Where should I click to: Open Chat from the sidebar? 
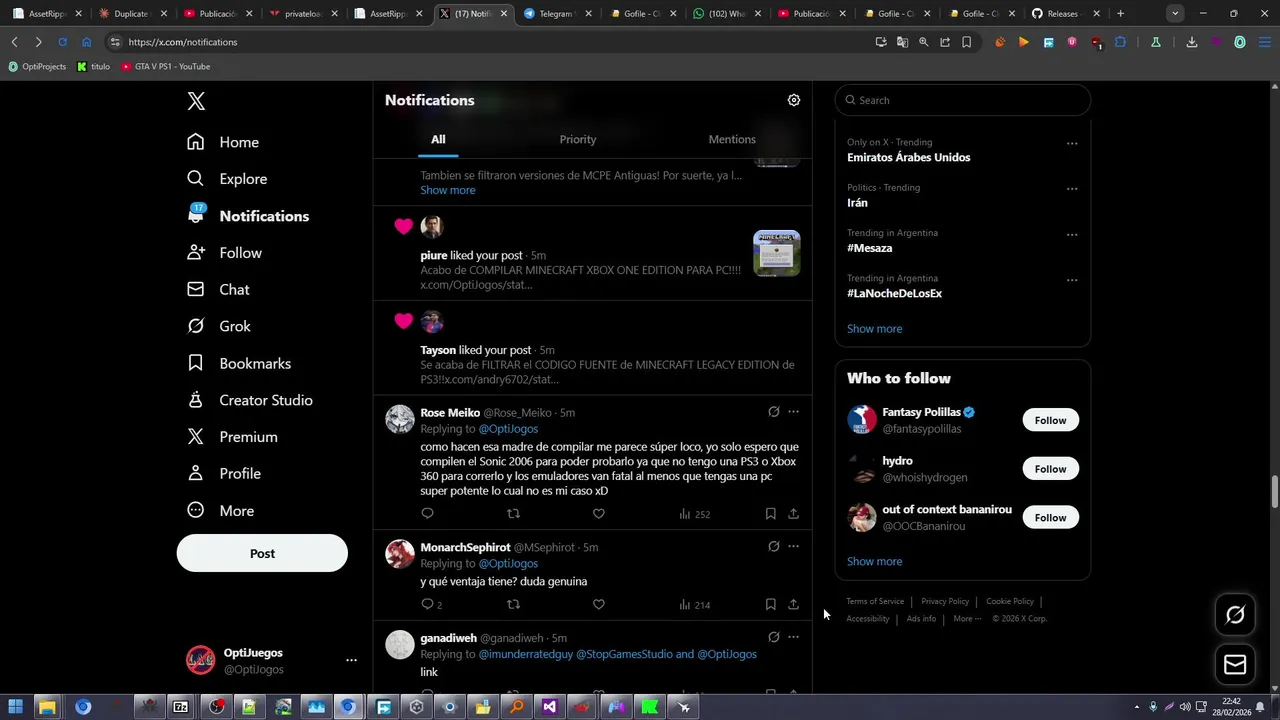pos(218,290)
